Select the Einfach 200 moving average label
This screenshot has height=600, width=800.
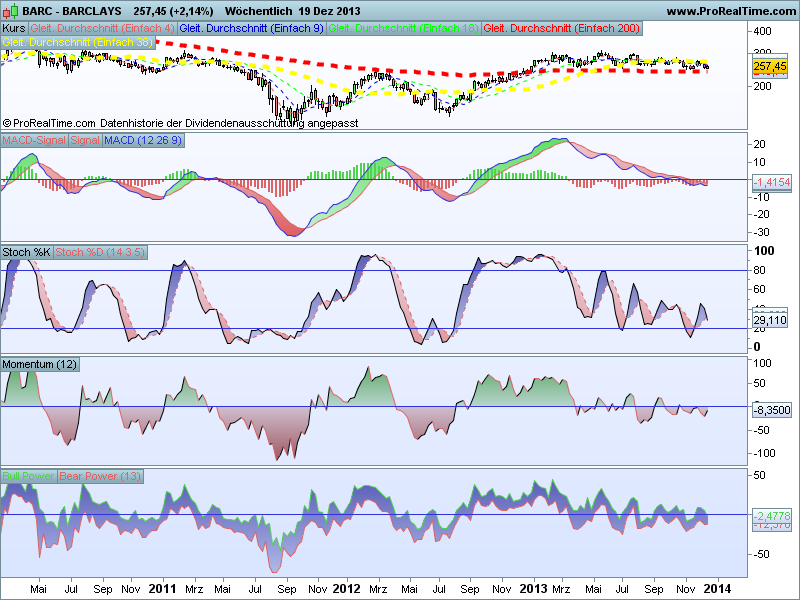[561, 29]
